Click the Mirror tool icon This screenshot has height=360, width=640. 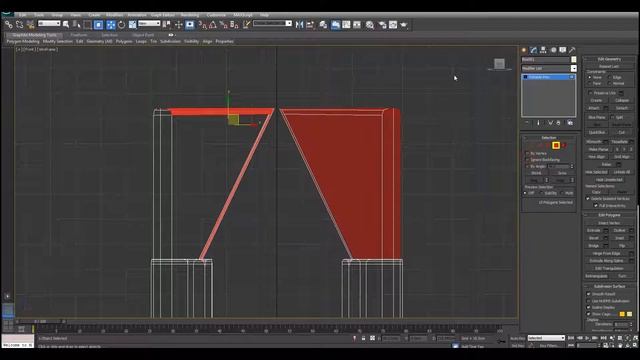point(299,25)
